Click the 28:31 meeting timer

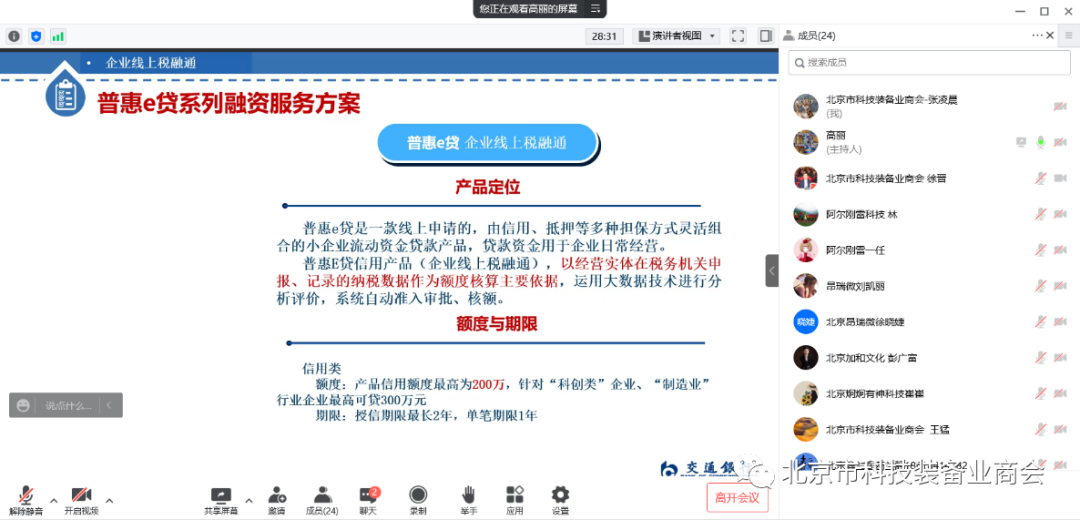point(604,36)
